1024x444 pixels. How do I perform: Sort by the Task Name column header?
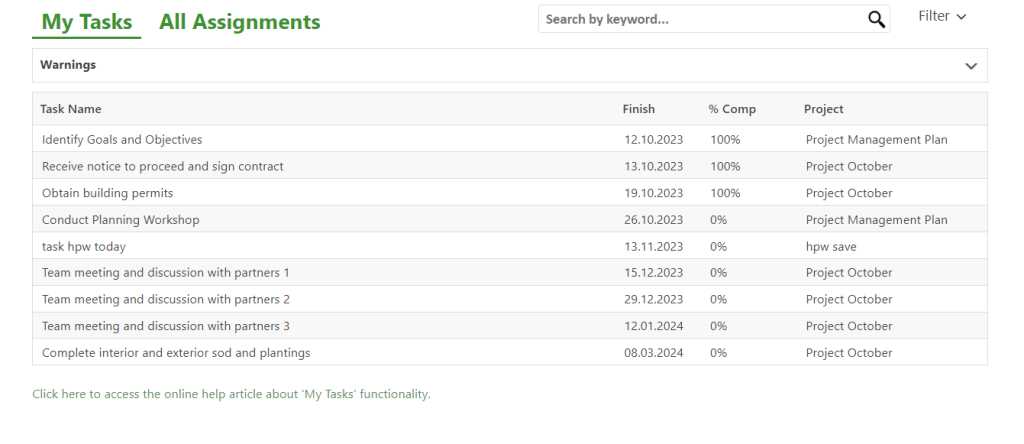point(71,109)
